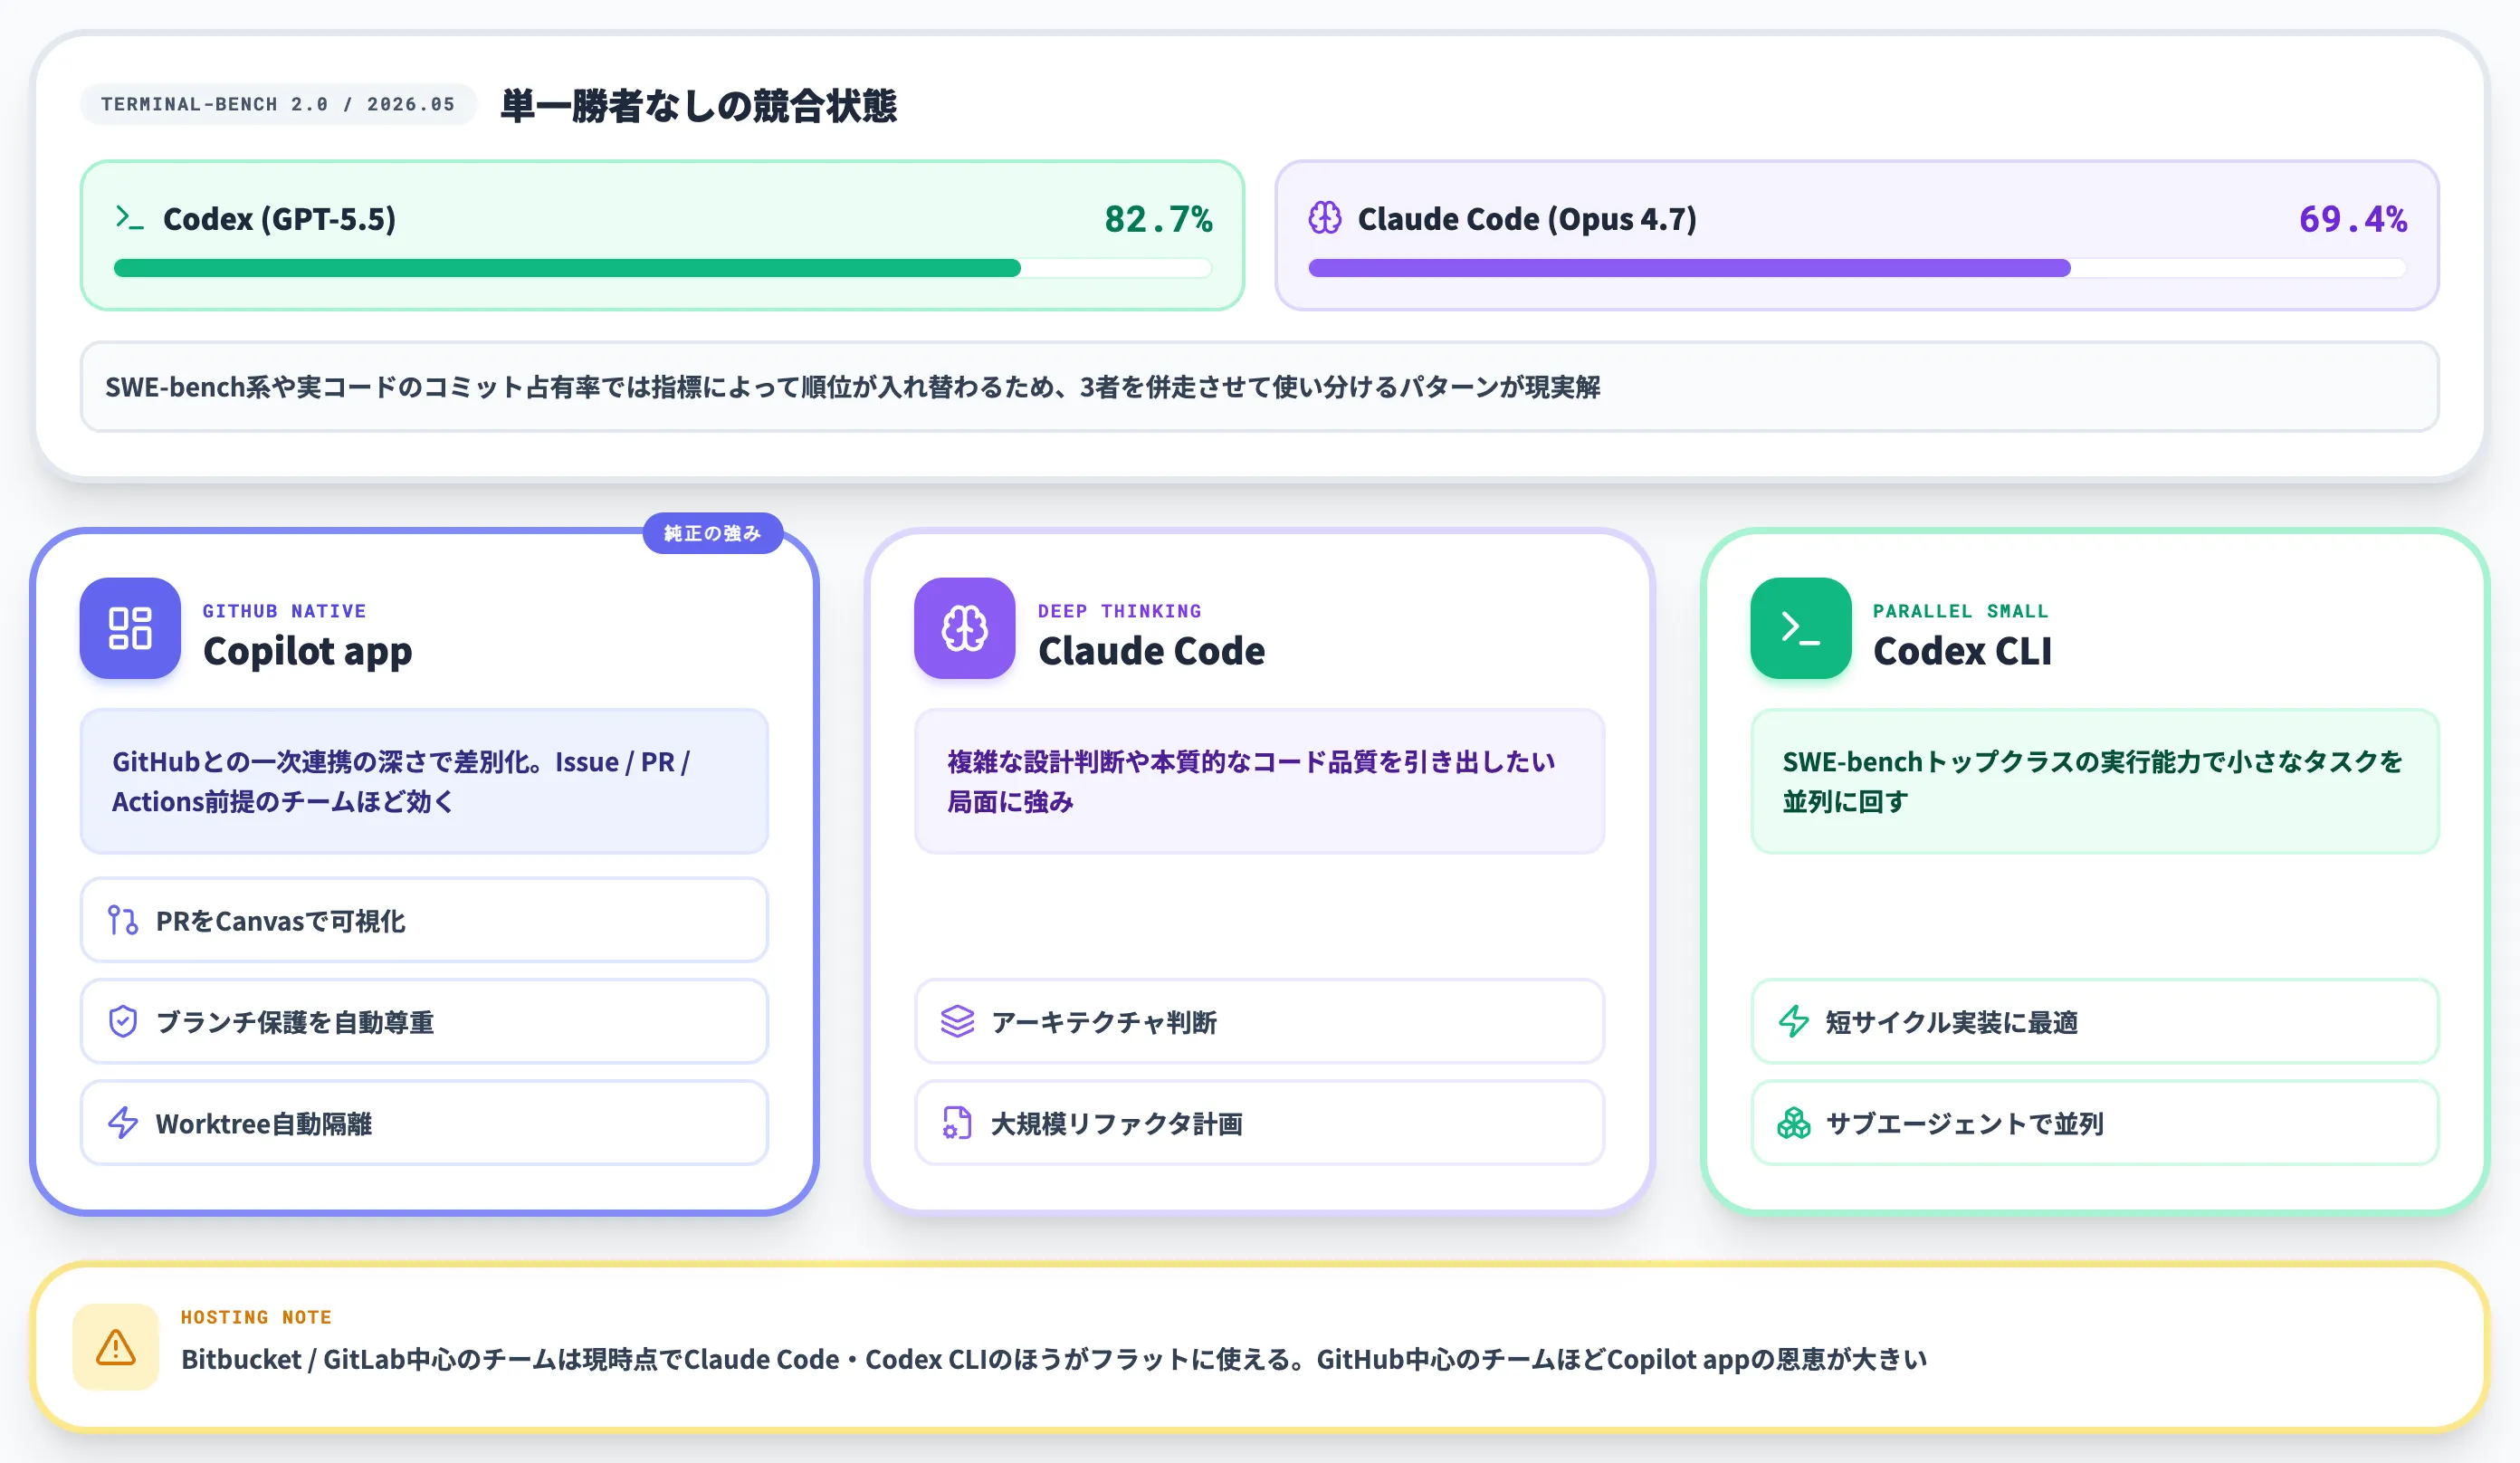Click the 純正の強み badge on Copilot card

pyautogui.click(x=712, y=533)
